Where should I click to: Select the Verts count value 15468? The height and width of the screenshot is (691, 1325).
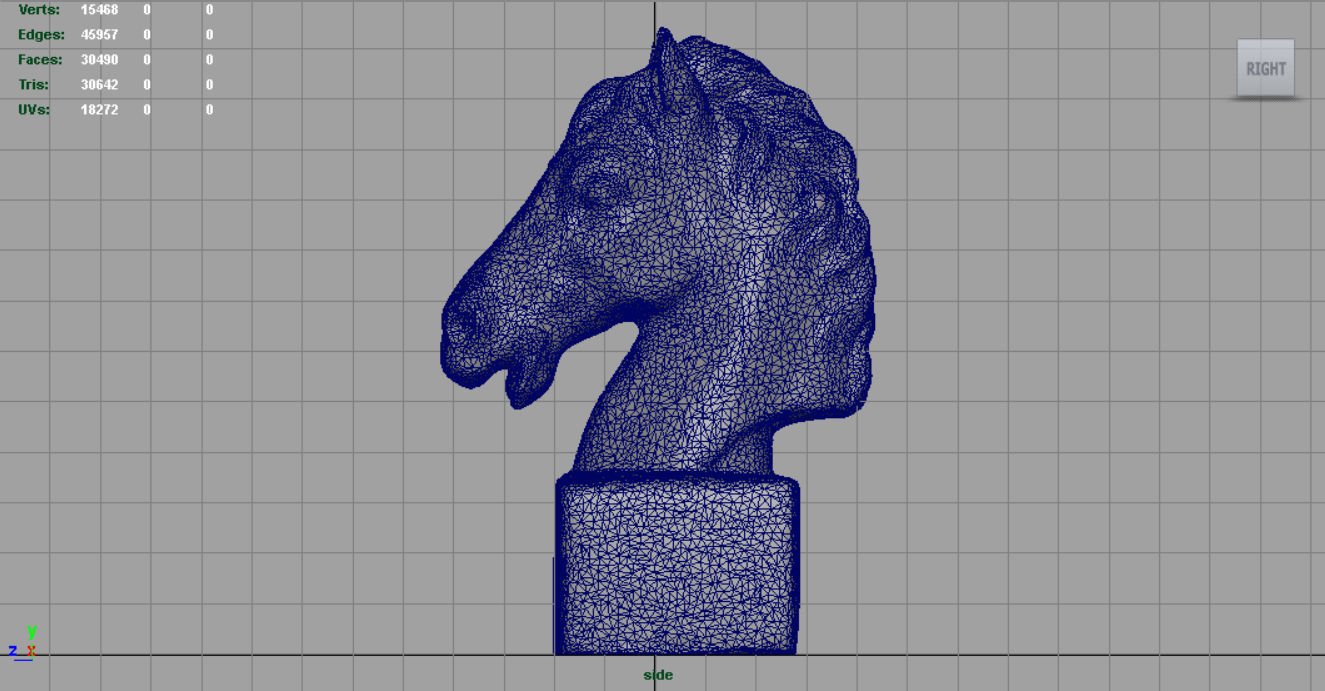click(x=99, y=10)
